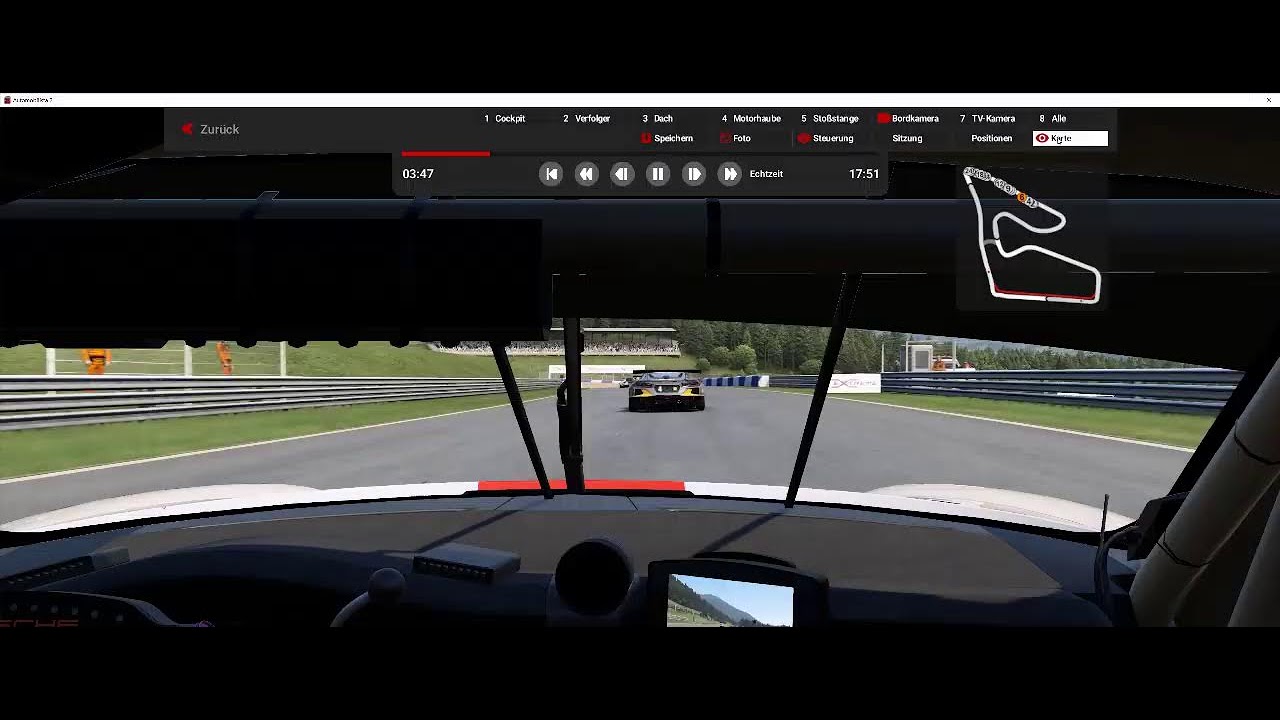Switch to the Cockpit camera view
The width and height of the screenshot is (1280, 720).
(505, 118)
